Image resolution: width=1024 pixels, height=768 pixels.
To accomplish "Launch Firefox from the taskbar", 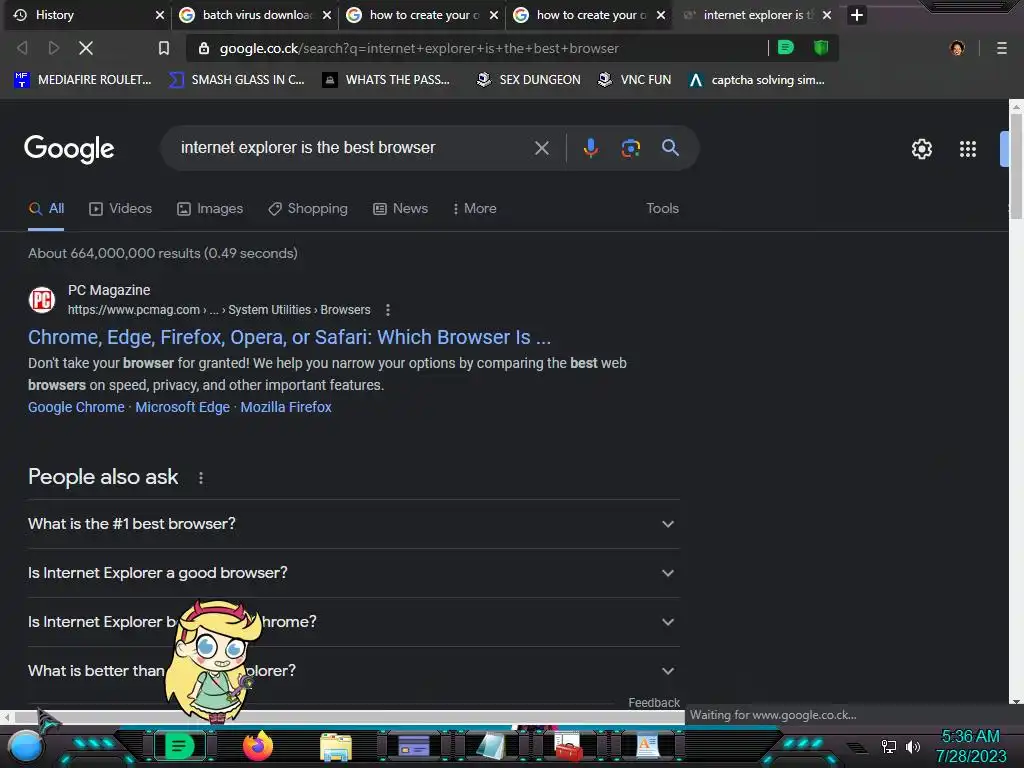I will (258, 746).
